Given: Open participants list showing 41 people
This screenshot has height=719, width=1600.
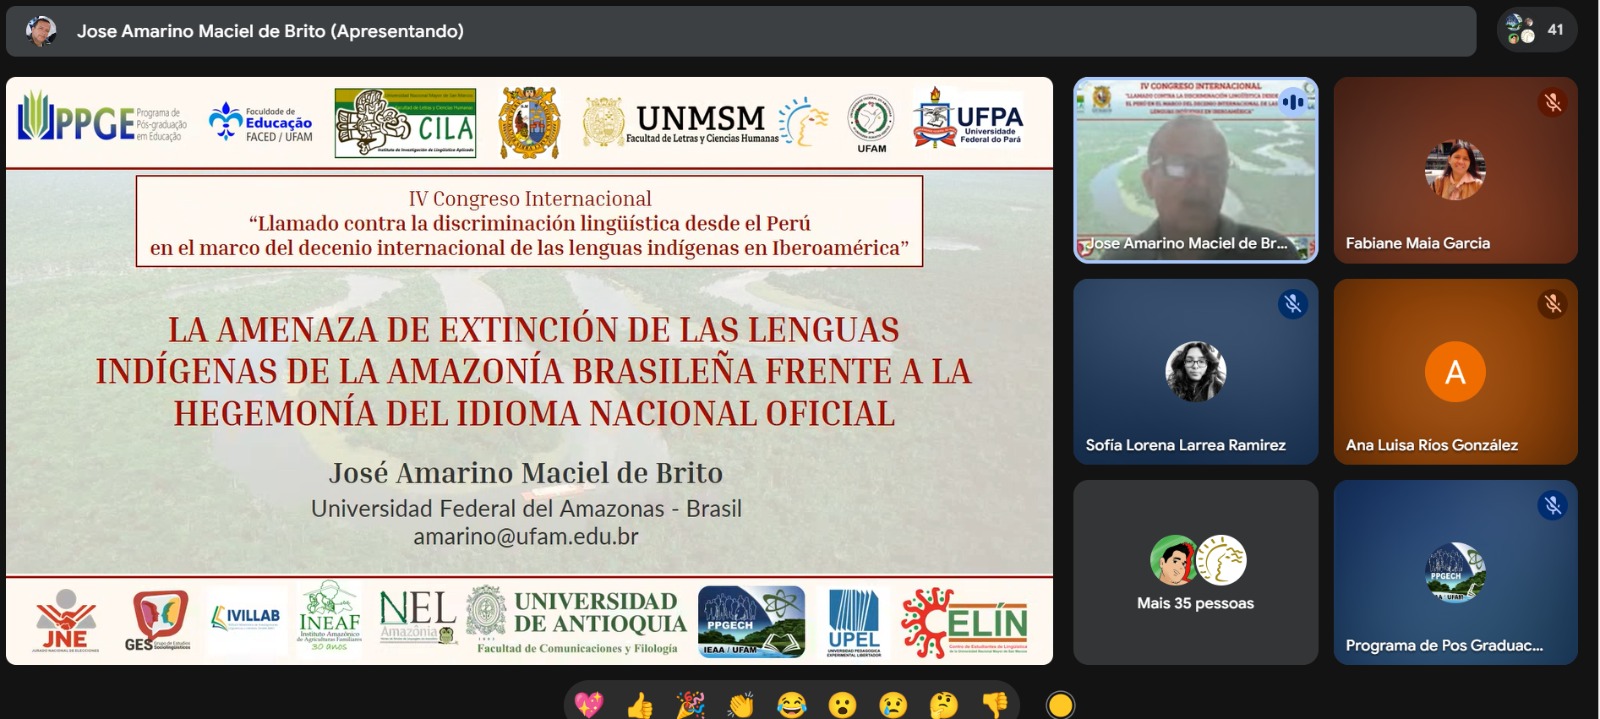Looking at the screenshot, I should pyautogui.click(x=1536, y=30).
